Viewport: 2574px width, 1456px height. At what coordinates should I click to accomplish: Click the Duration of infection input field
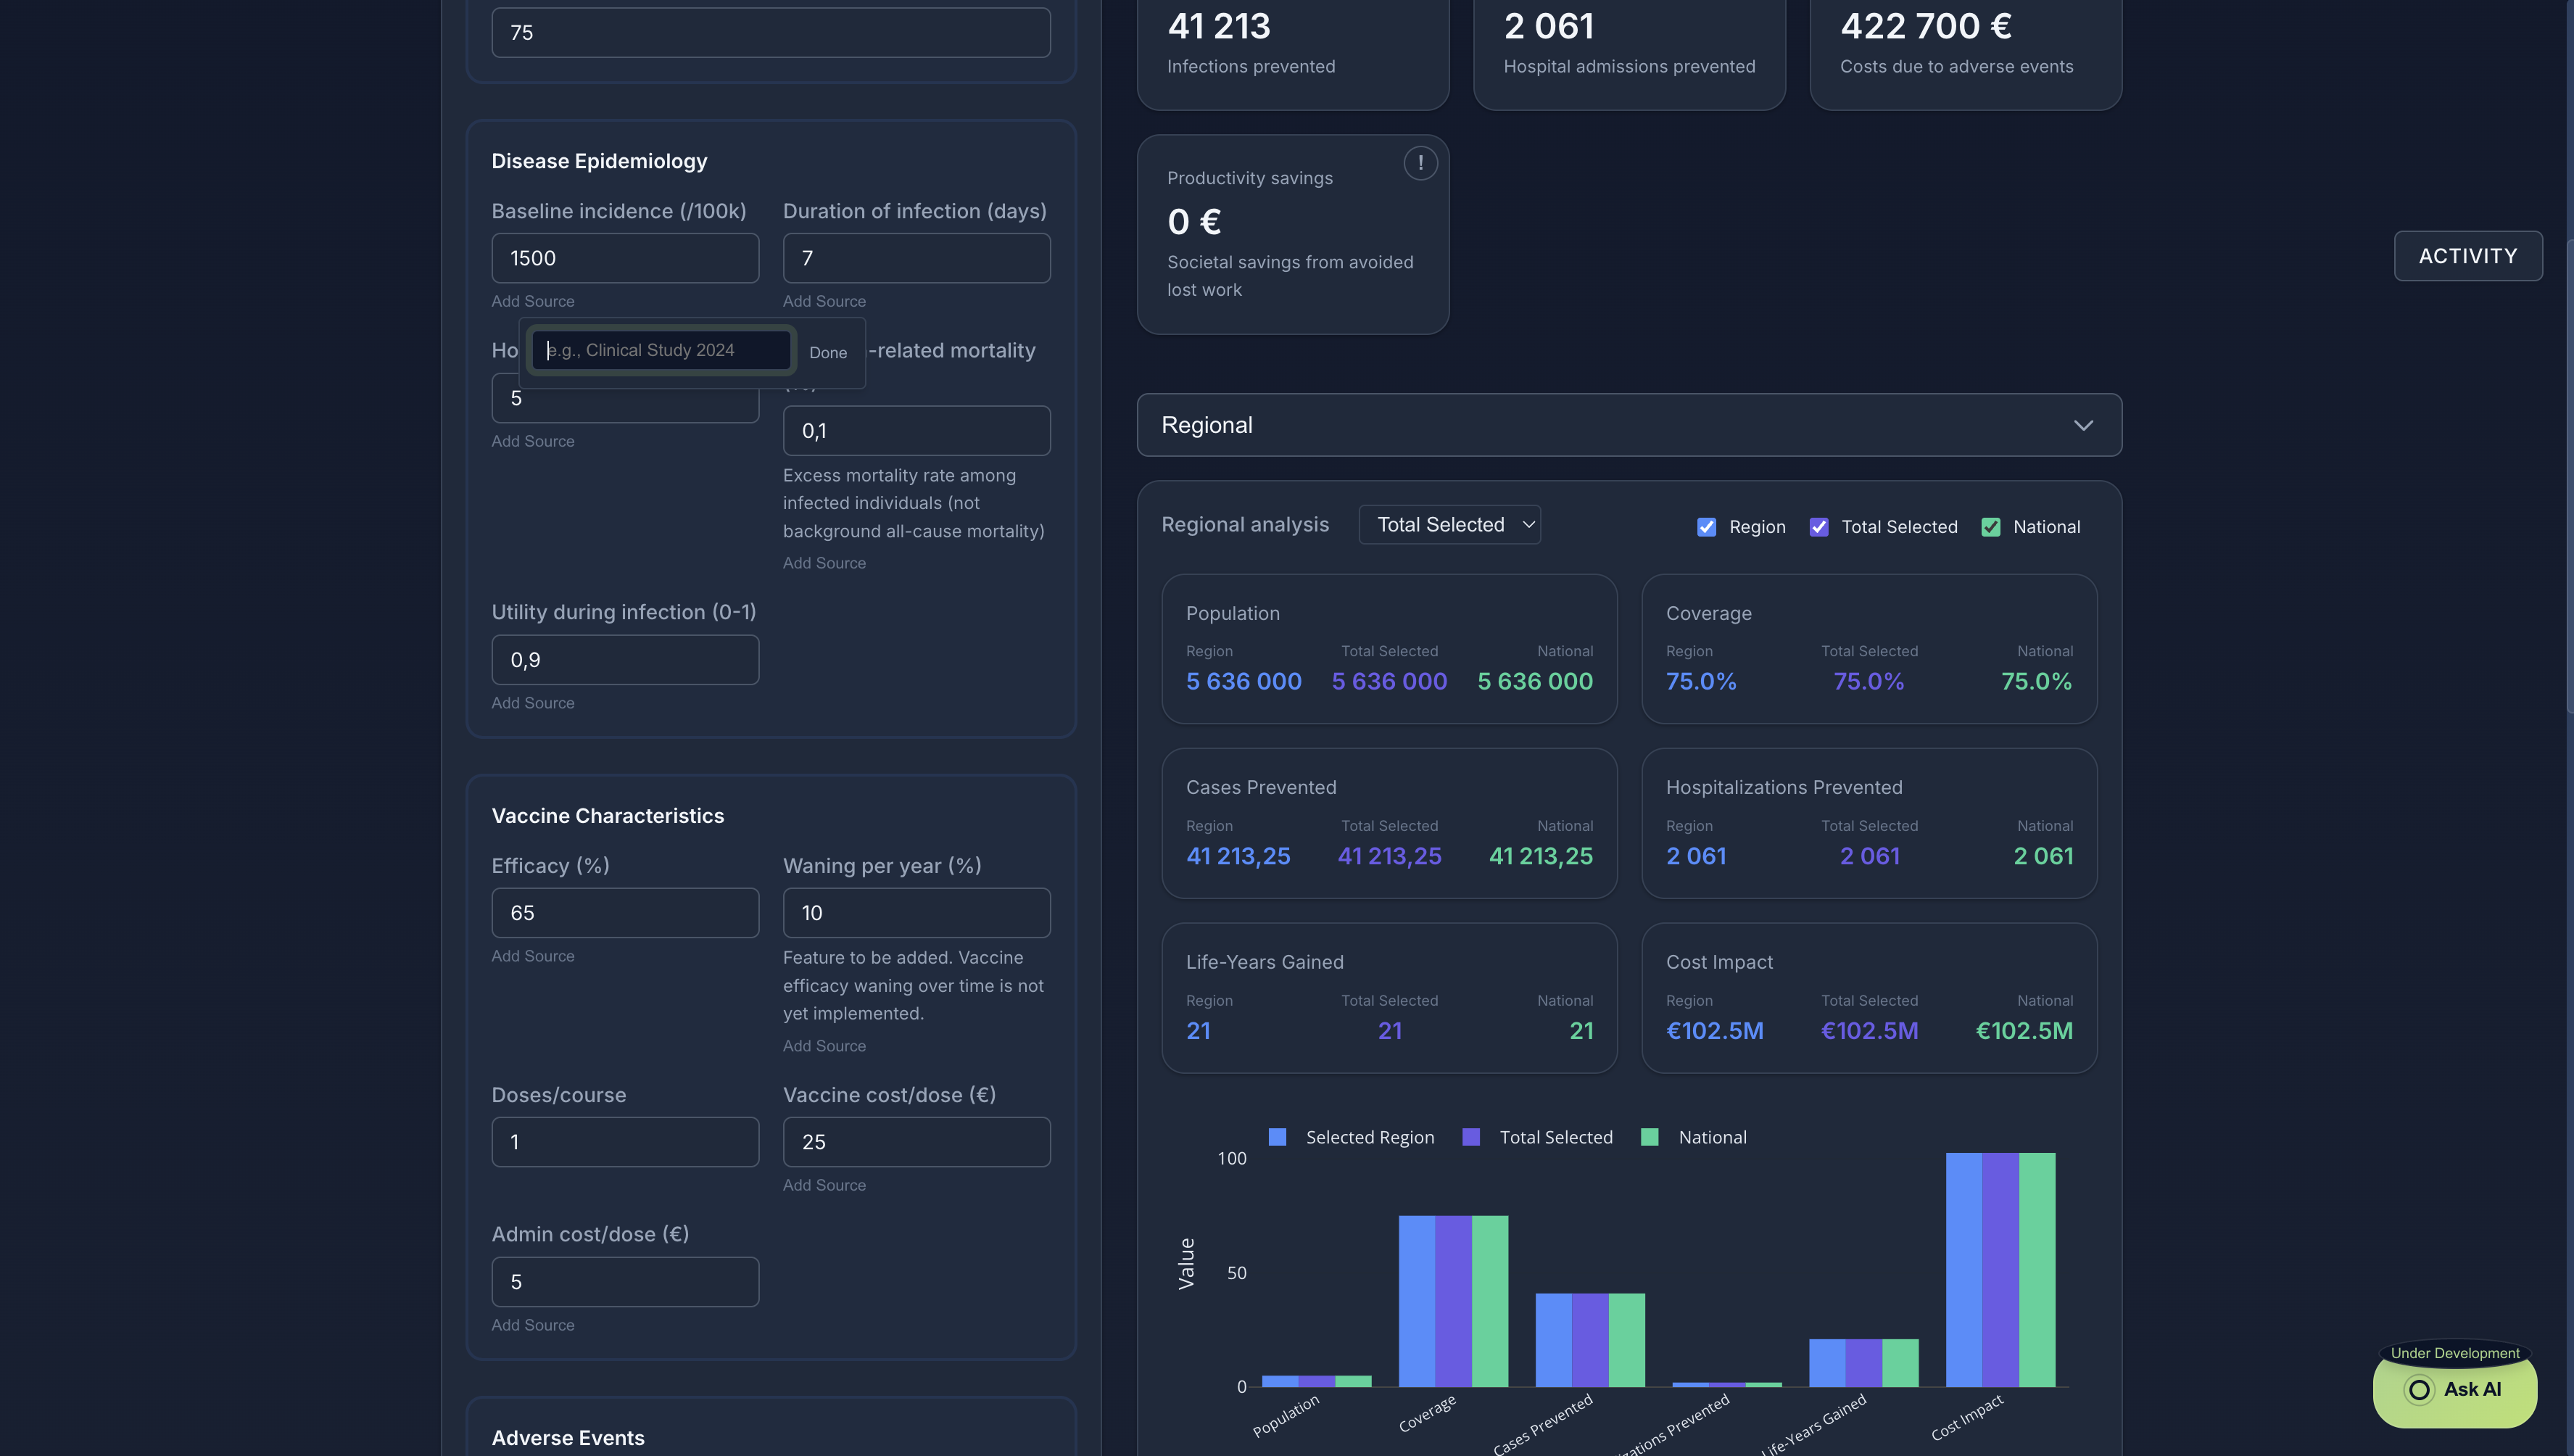pyautogui.click(x=916, y=258)
